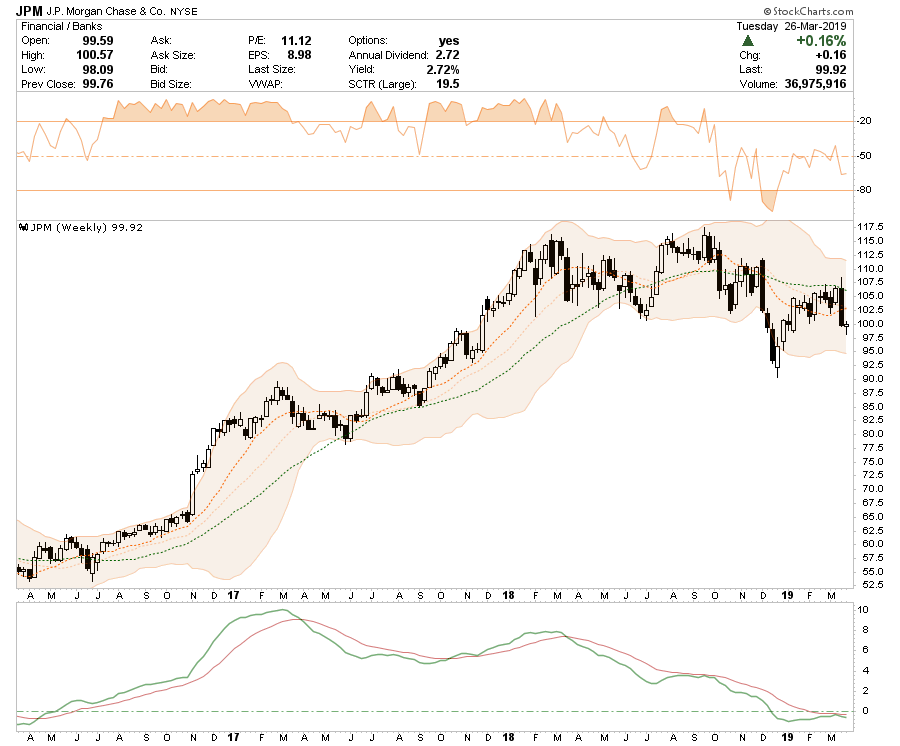900x746 pixels.
Task: Click the NYSE exchange label
Action: click(x=184, y=11)
